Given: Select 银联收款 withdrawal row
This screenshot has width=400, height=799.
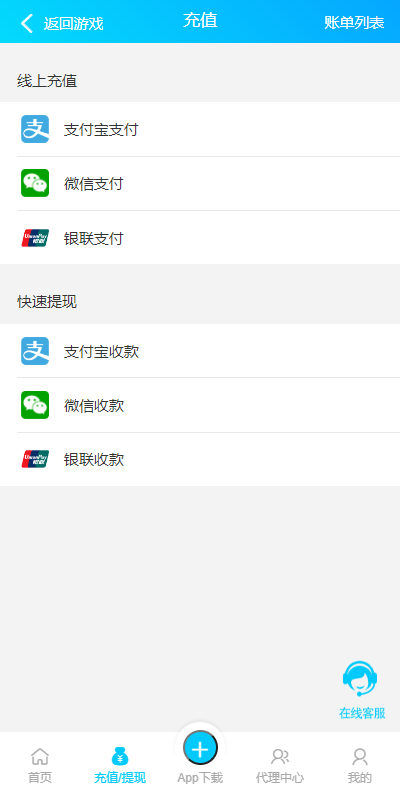Looking at the screenshot, I should [200, 460].
